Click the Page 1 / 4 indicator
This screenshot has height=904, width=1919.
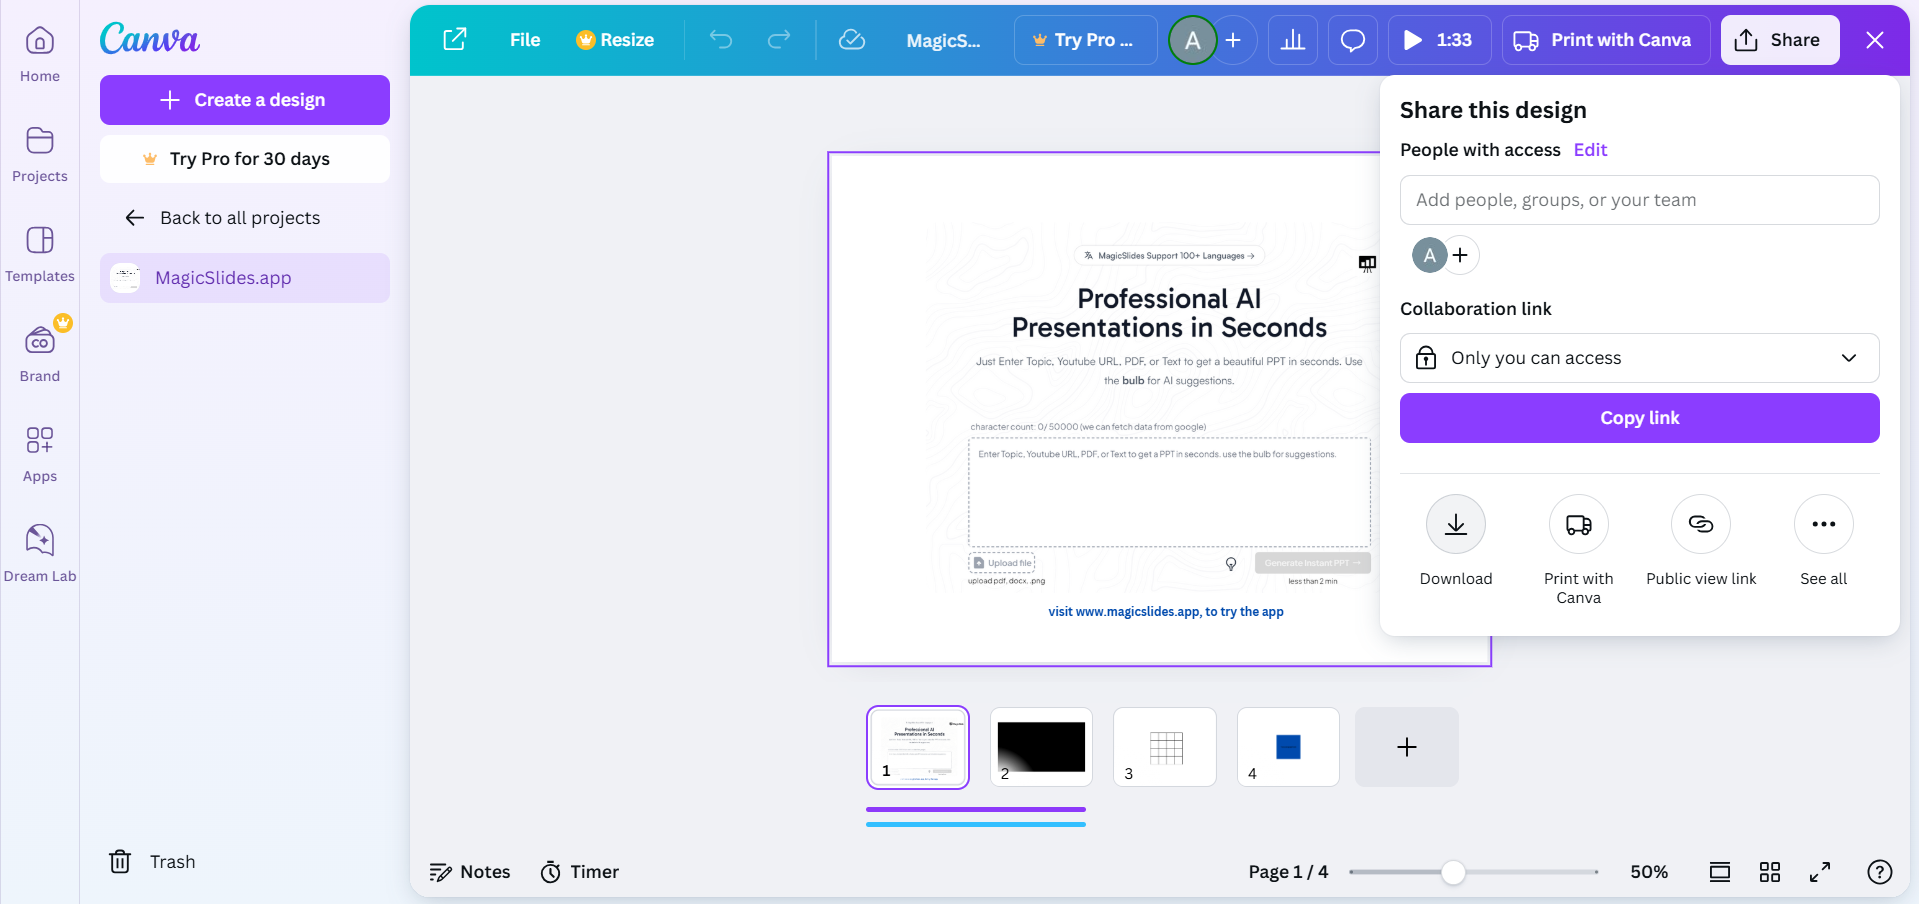(x=1288, y=872)
